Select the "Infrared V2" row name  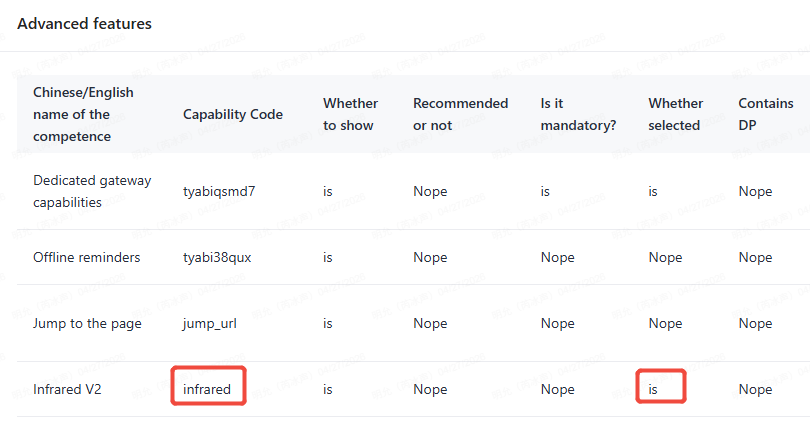pos(68,389)
